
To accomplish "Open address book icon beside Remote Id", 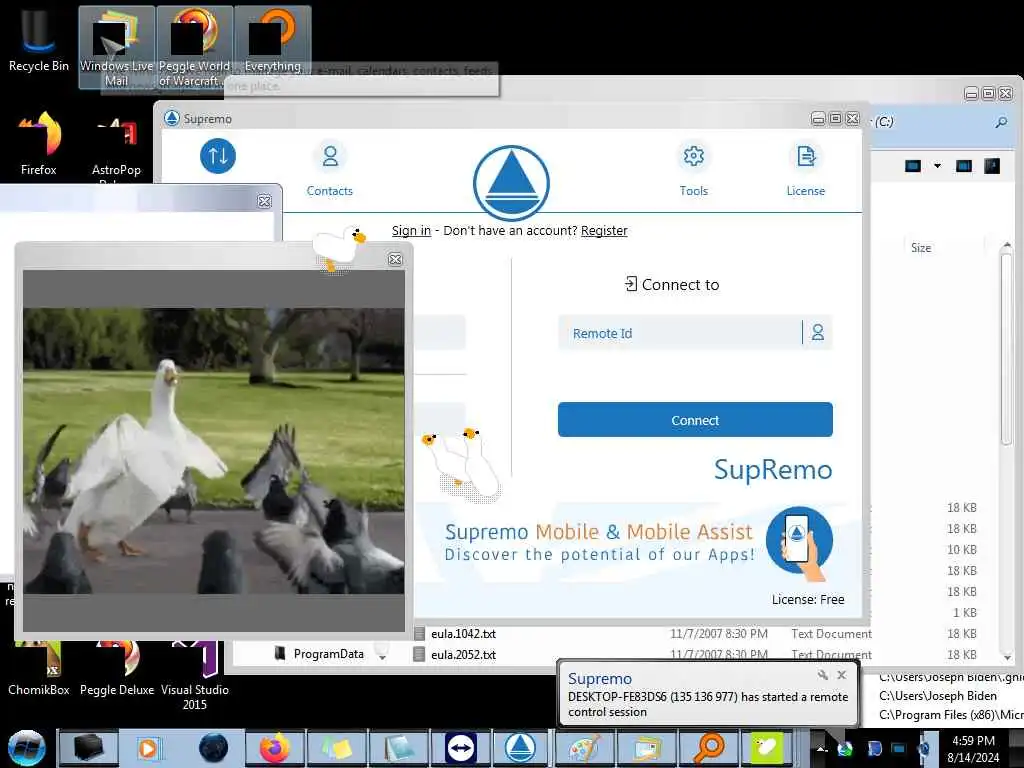I will click(x=818, y=333).
